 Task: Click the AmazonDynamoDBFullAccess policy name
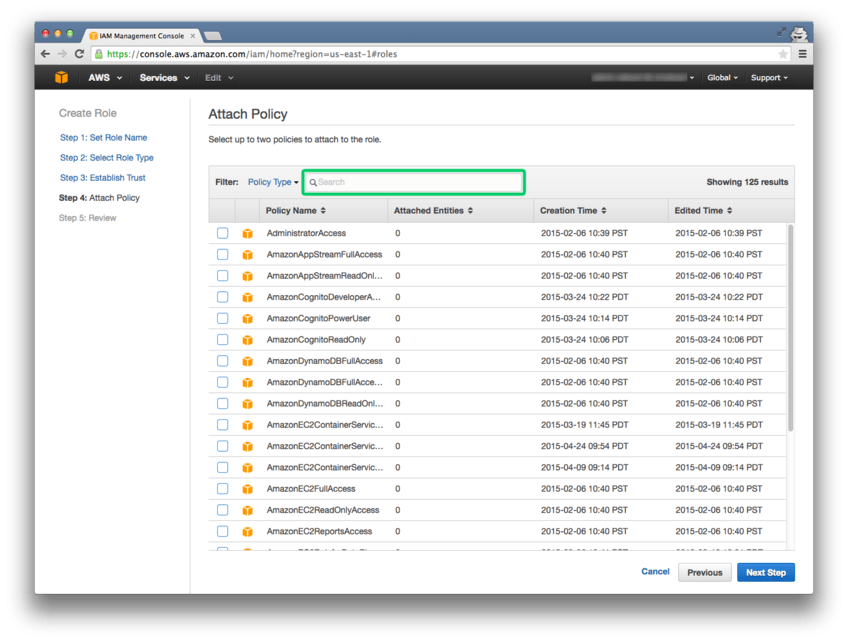(324, 361)
